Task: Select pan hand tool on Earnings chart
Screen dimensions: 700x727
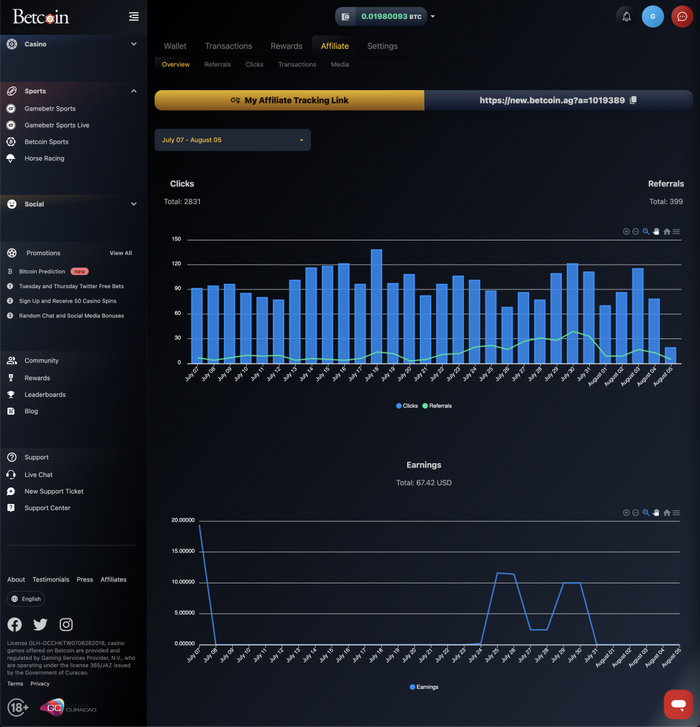Action: (x=656, y=512)
